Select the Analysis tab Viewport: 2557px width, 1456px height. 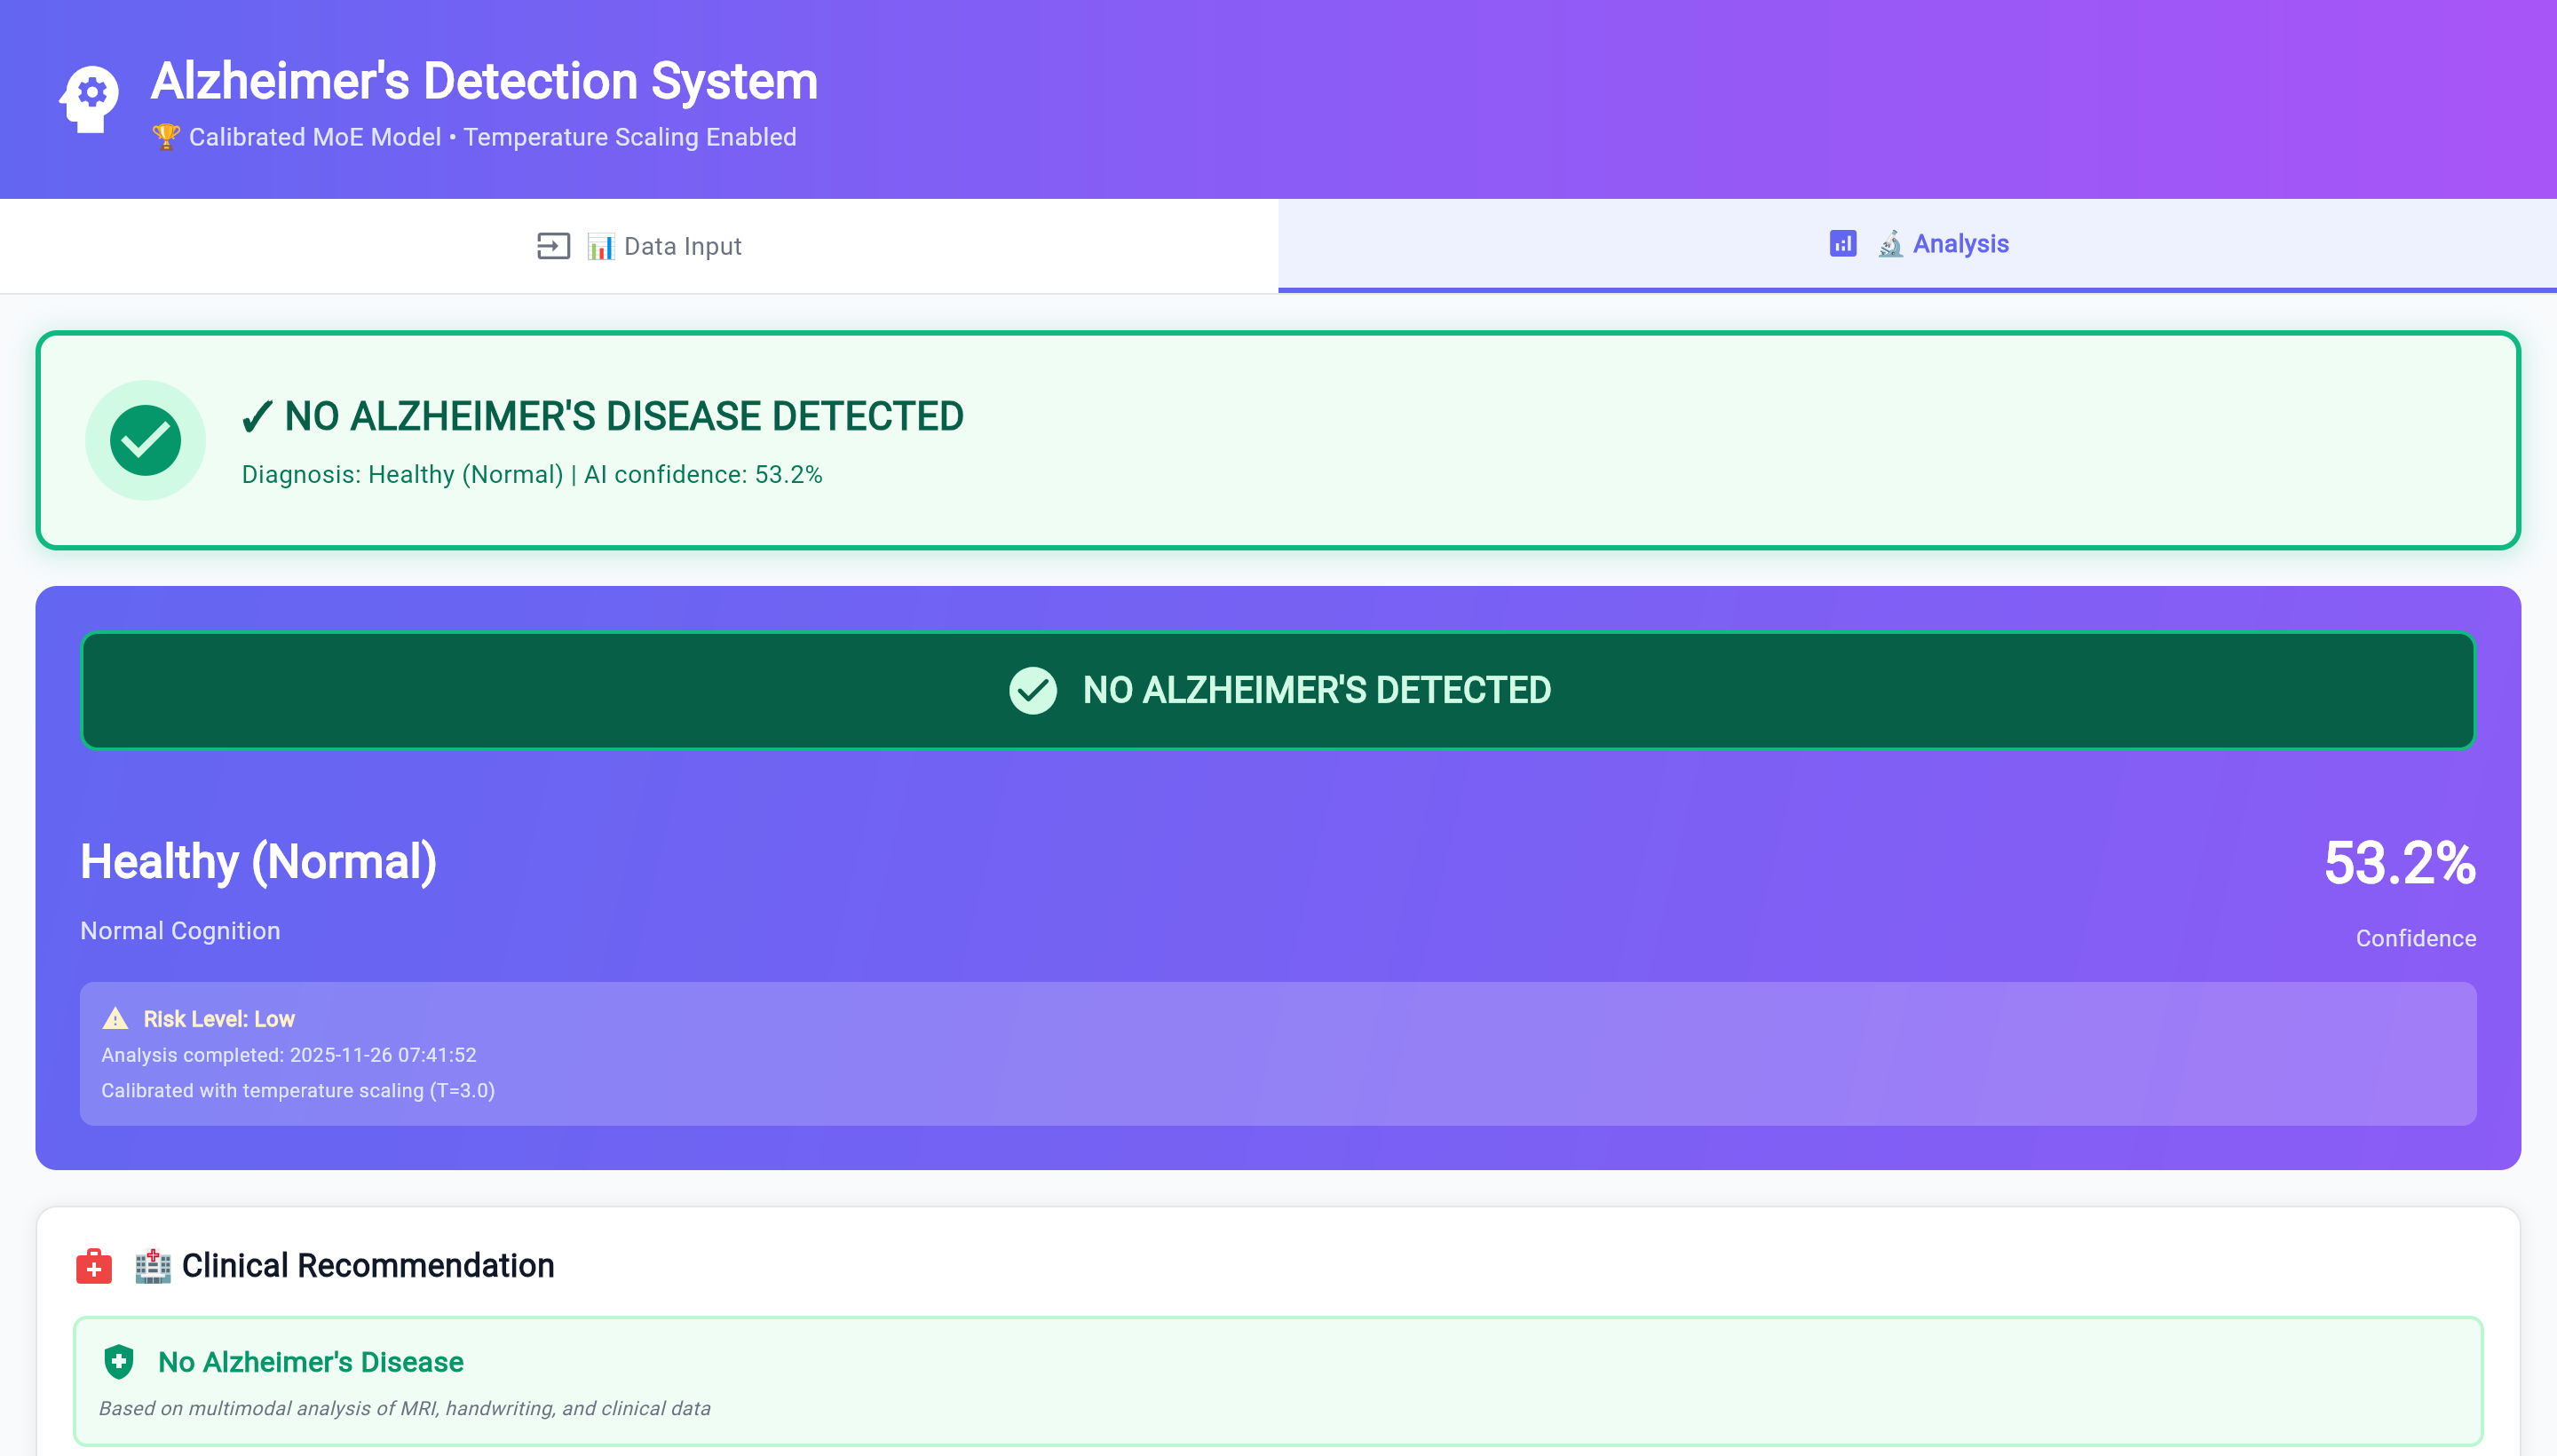pos(1917,244)
